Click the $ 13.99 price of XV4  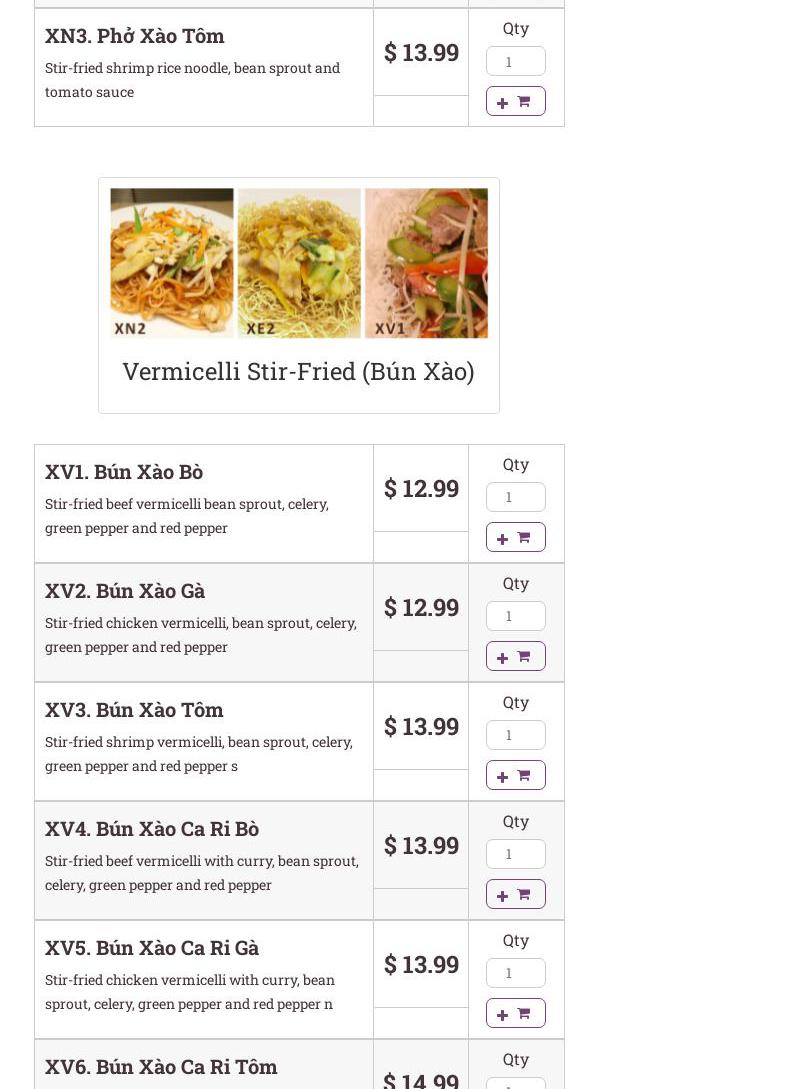pos(421,846)
